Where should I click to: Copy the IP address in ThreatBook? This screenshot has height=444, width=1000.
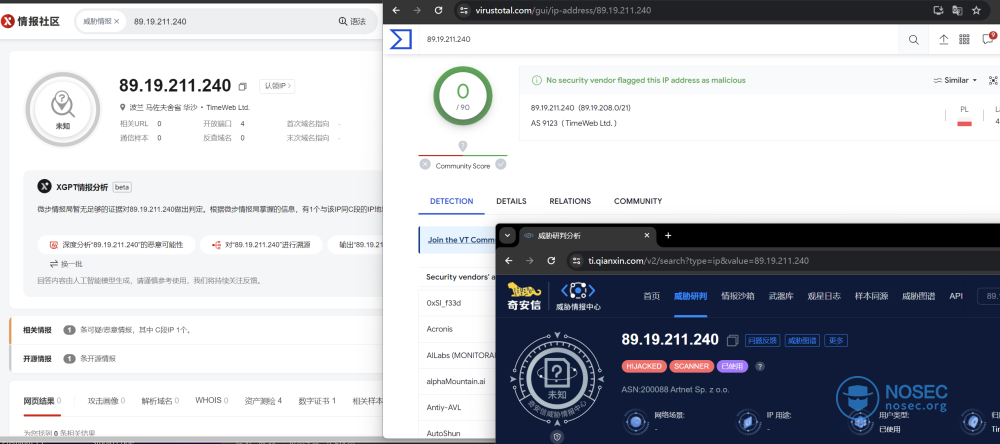coord(242,87)
